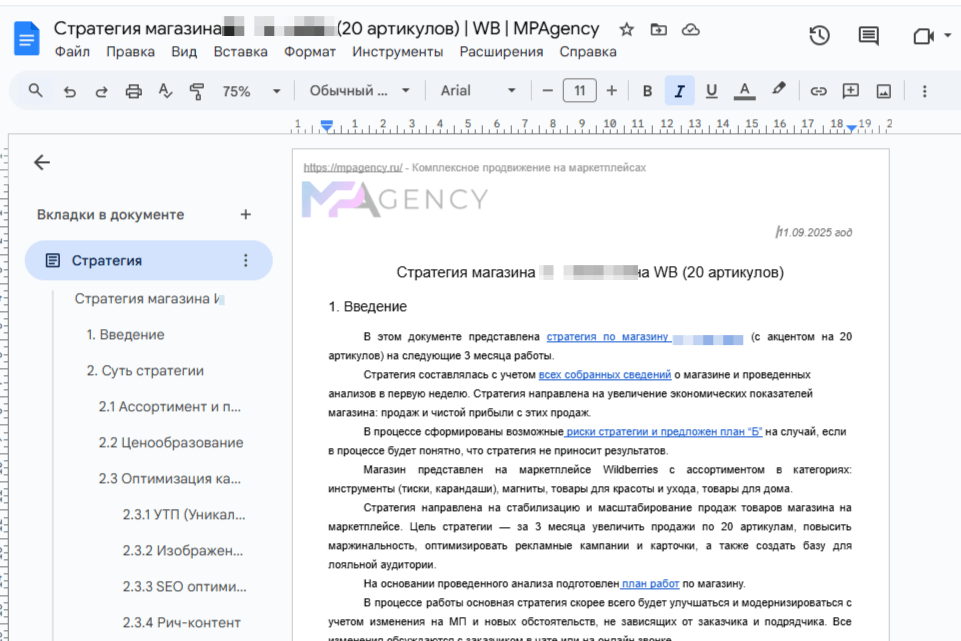The width and height of the screenshot is (961, 641).
Task: Open the Вставка menu
Action: pyautogui.click(x=240, y=52)
